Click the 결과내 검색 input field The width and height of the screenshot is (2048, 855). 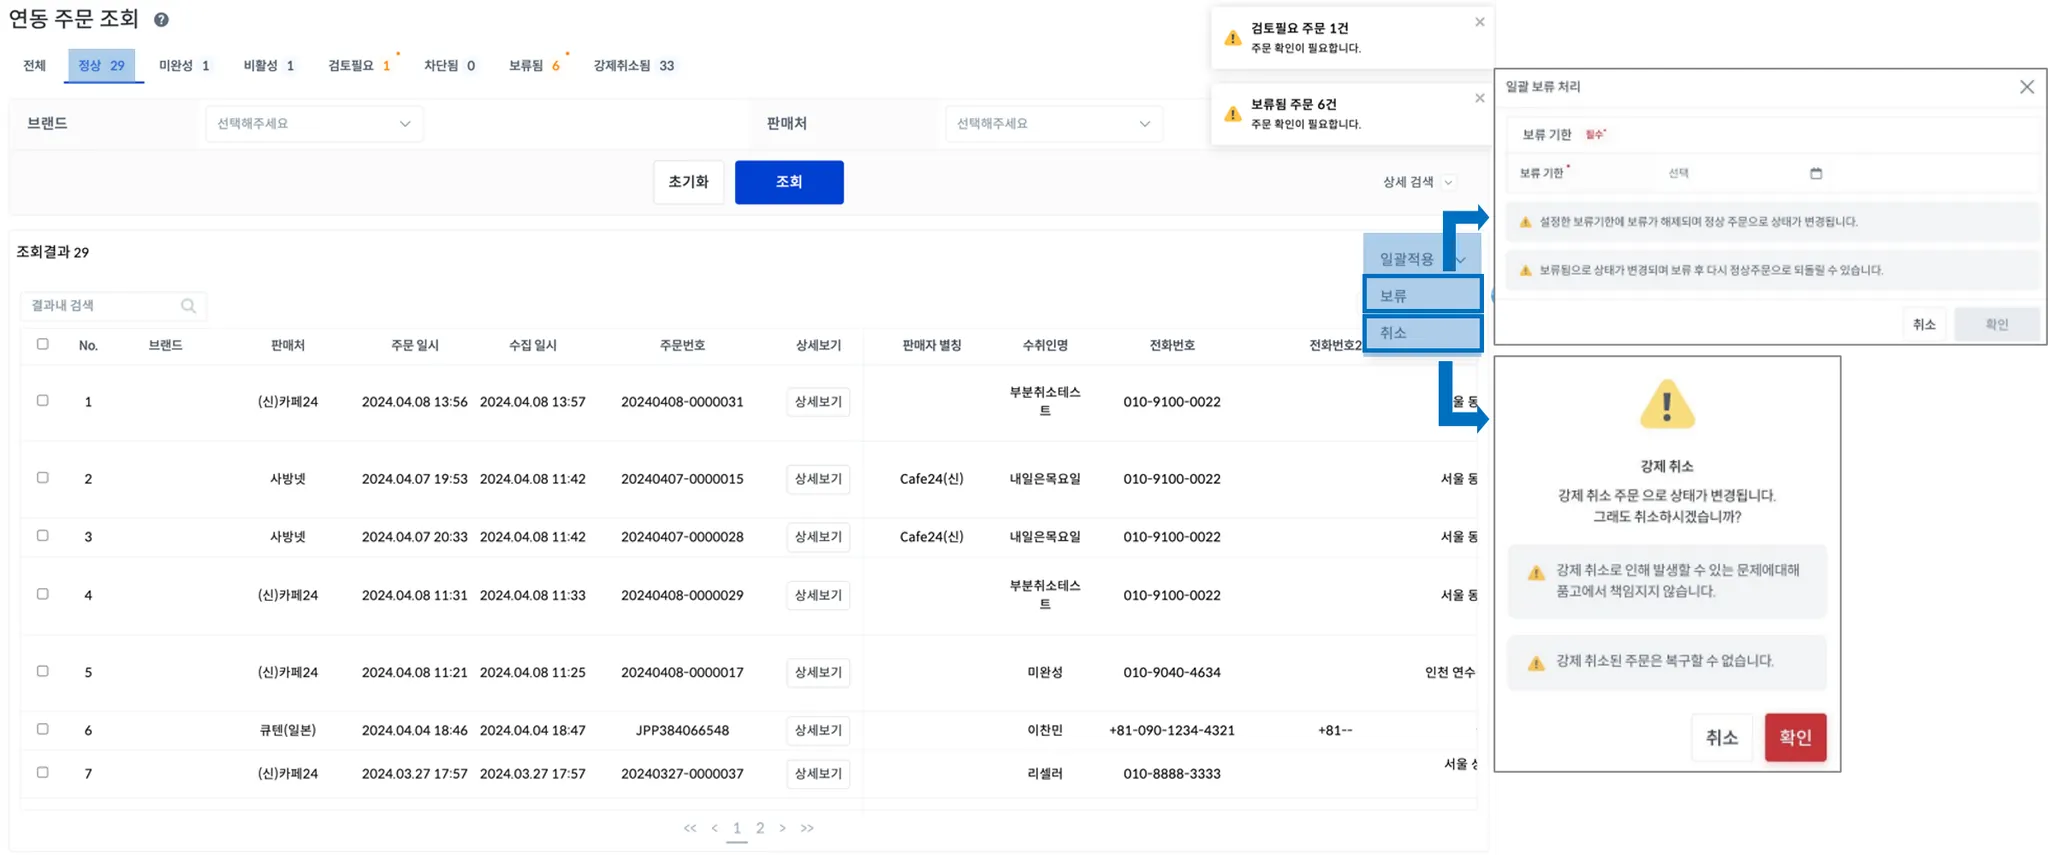(x=113, y=306)
